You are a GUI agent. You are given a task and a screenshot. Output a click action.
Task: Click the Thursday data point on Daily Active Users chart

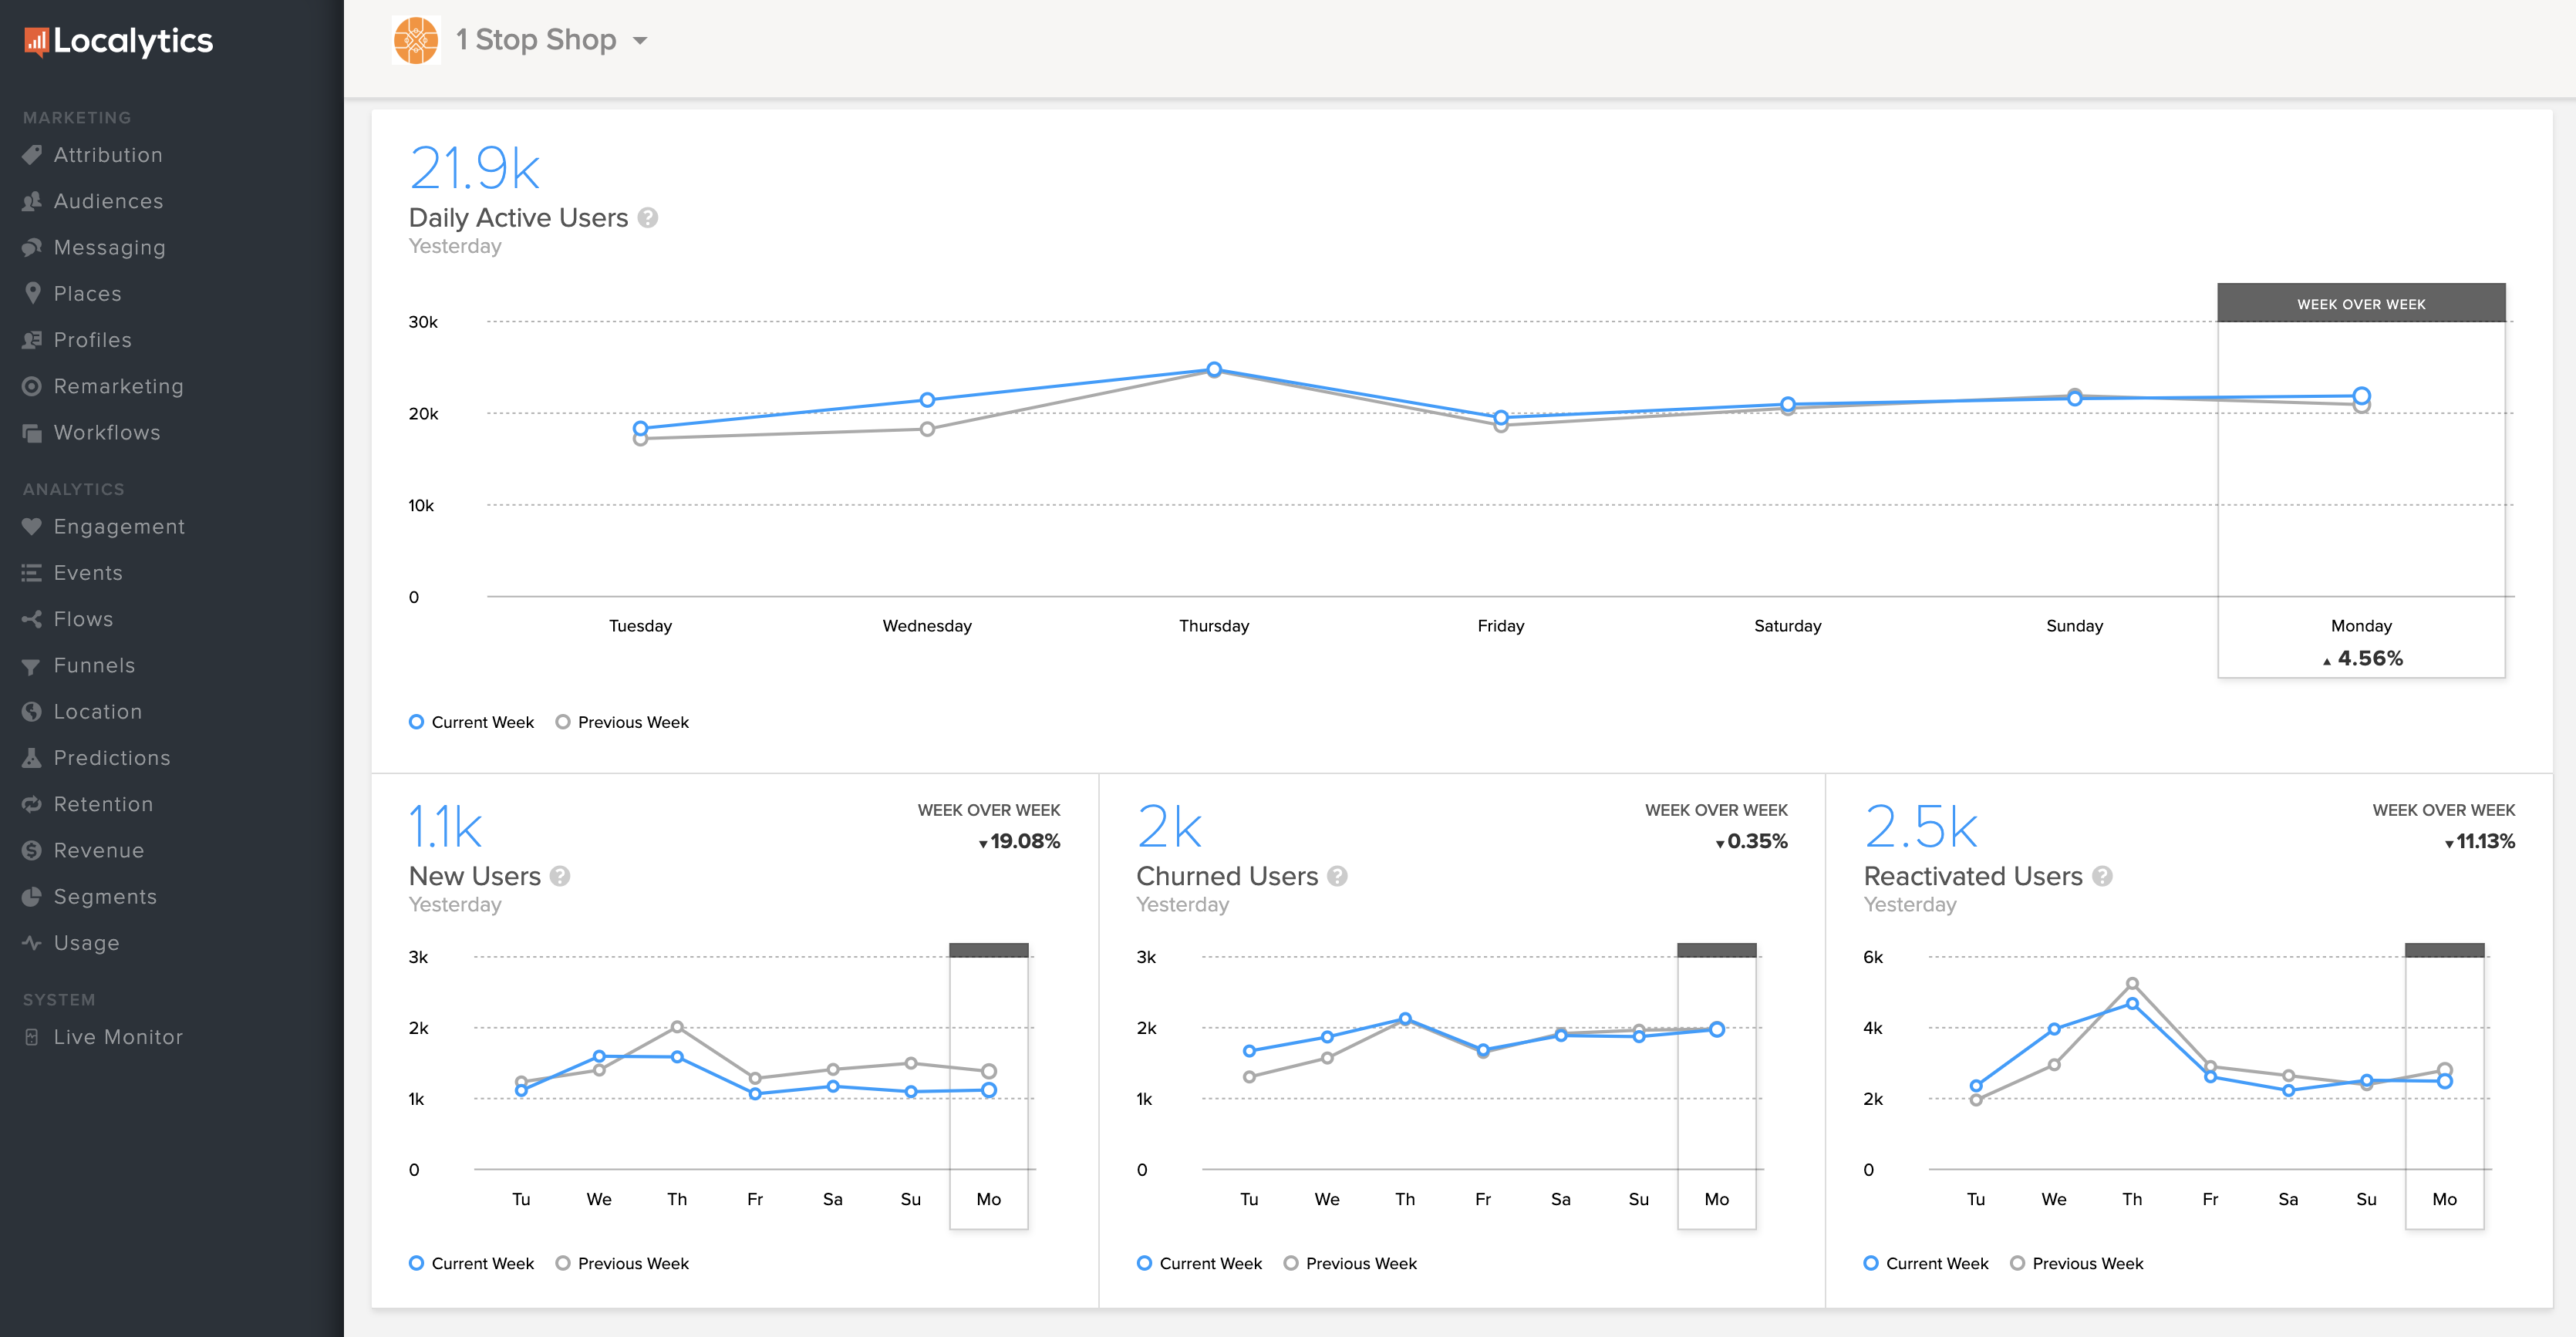point(1214,370)
